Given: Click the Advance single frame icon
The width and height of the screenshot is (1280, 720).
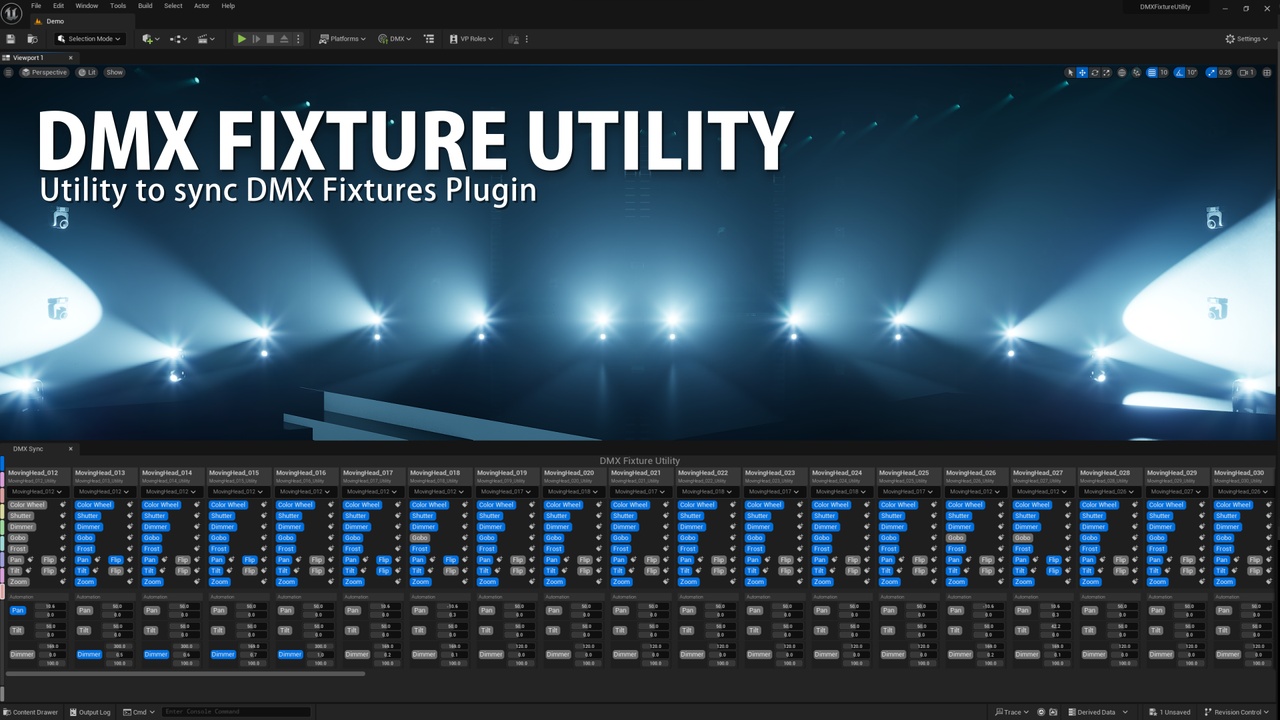Looking at the screenshot, I should coord(256,39).
